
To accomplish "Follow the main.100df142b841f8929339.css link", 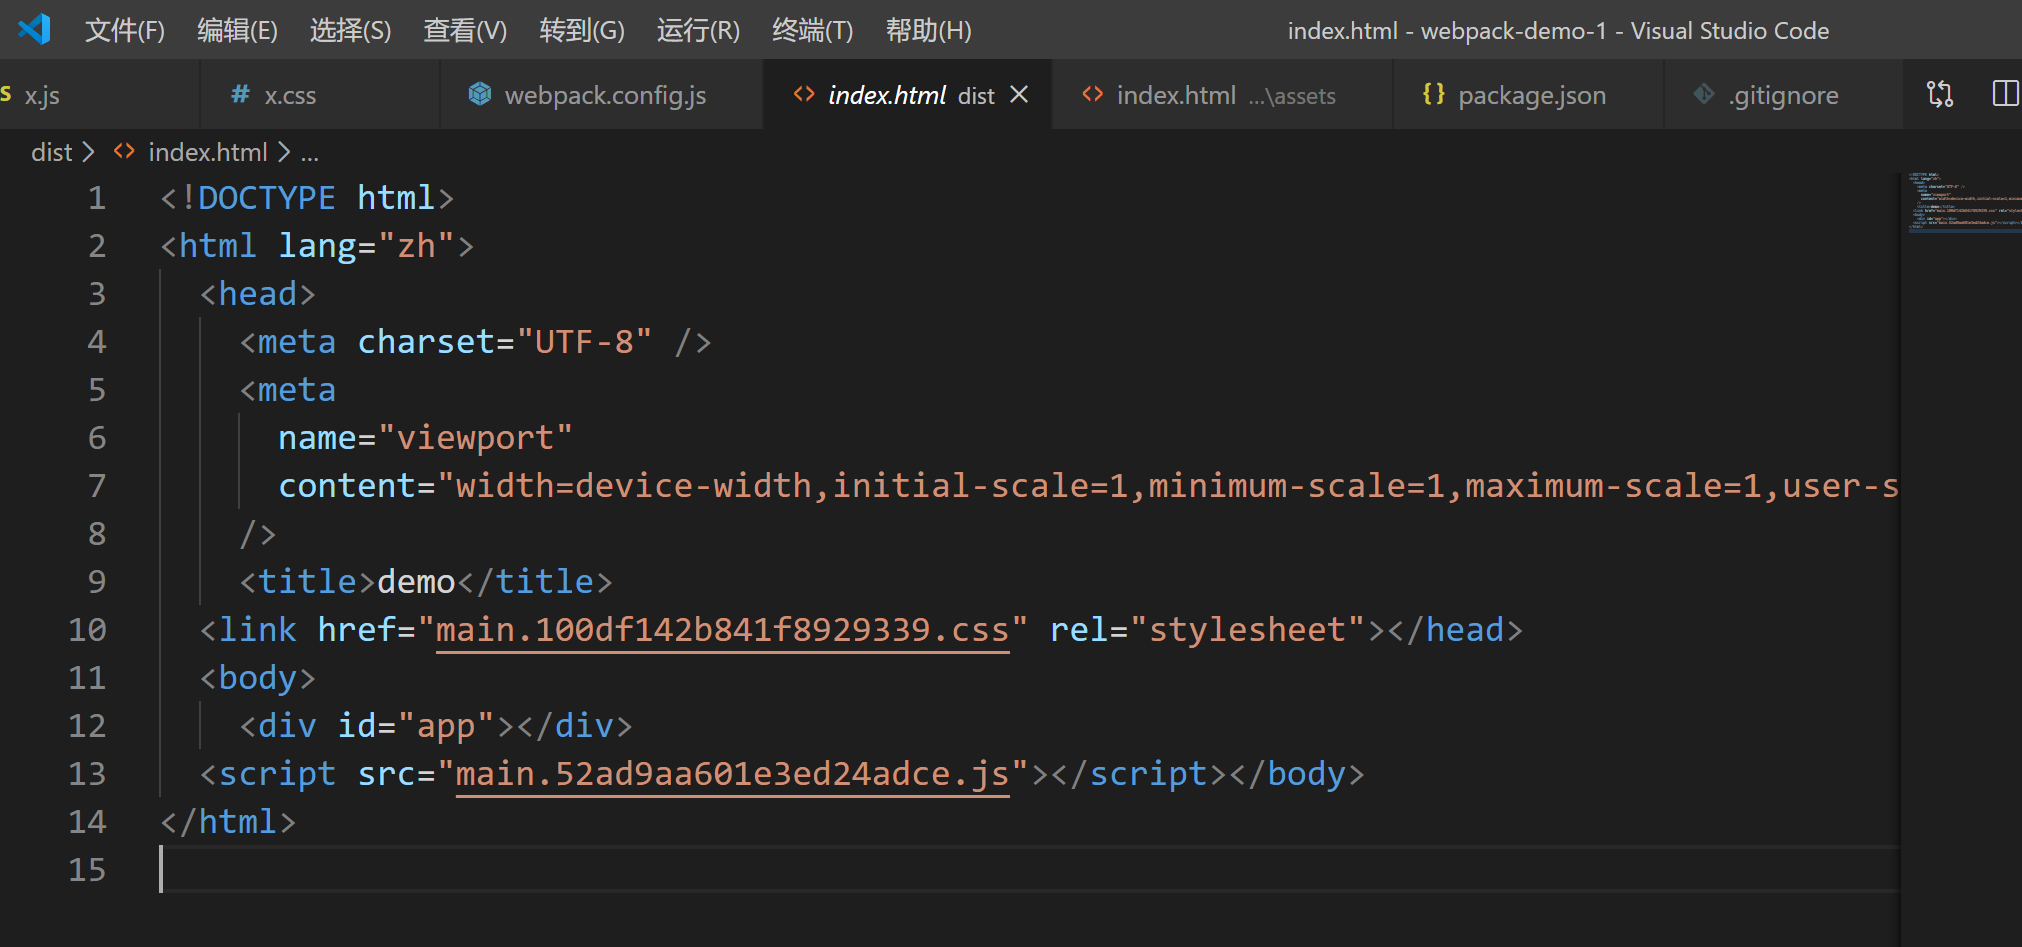I will (722, 630).
